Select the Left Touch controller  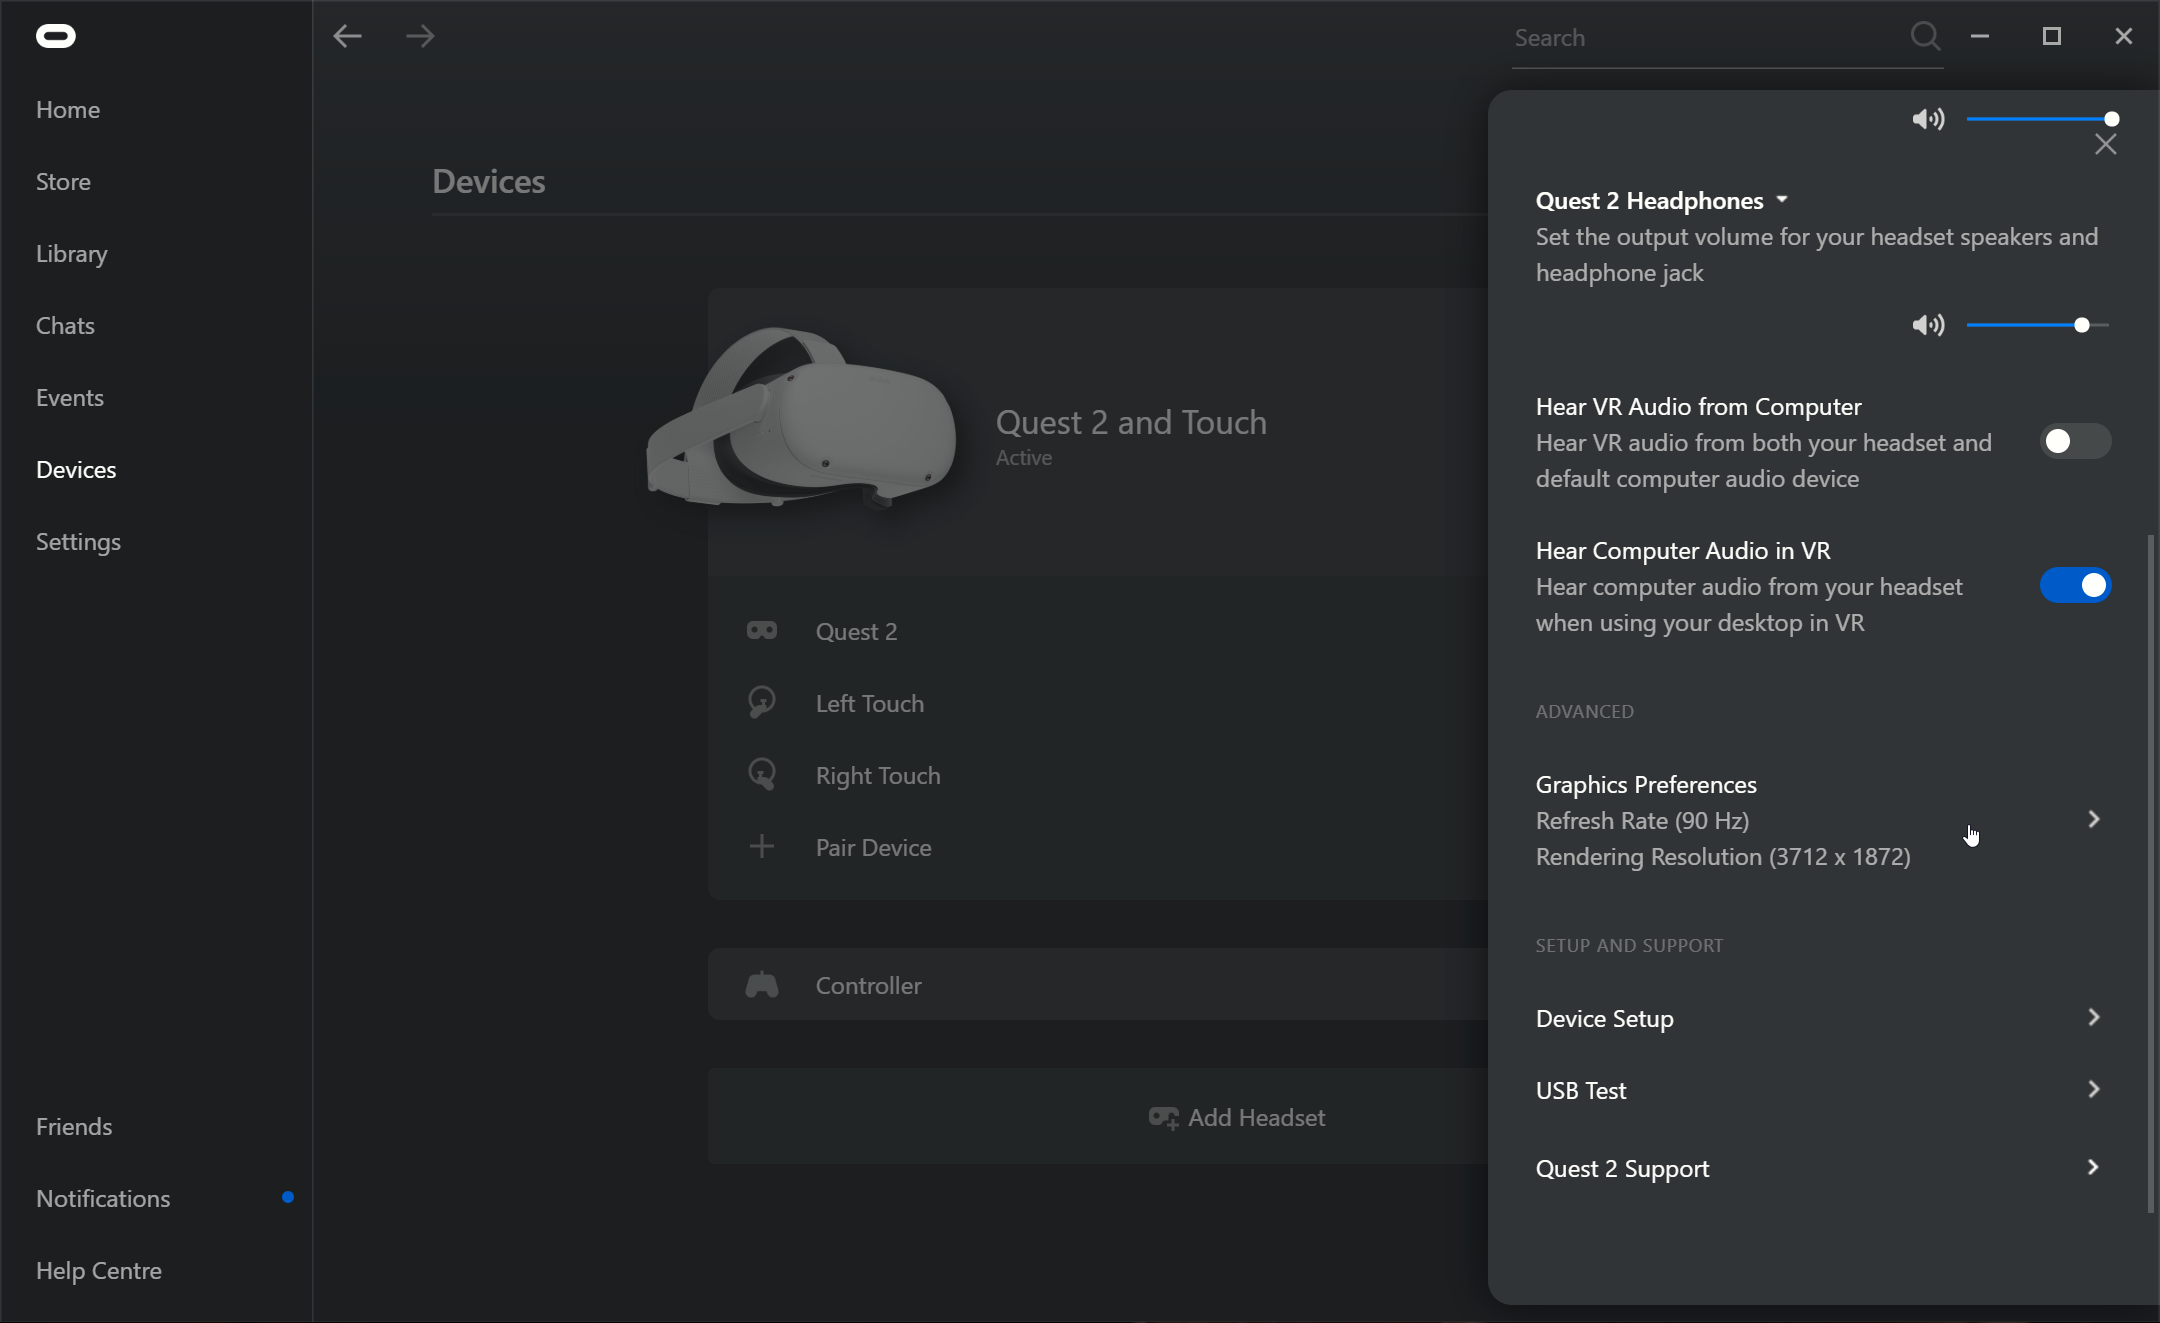(868, 702)
